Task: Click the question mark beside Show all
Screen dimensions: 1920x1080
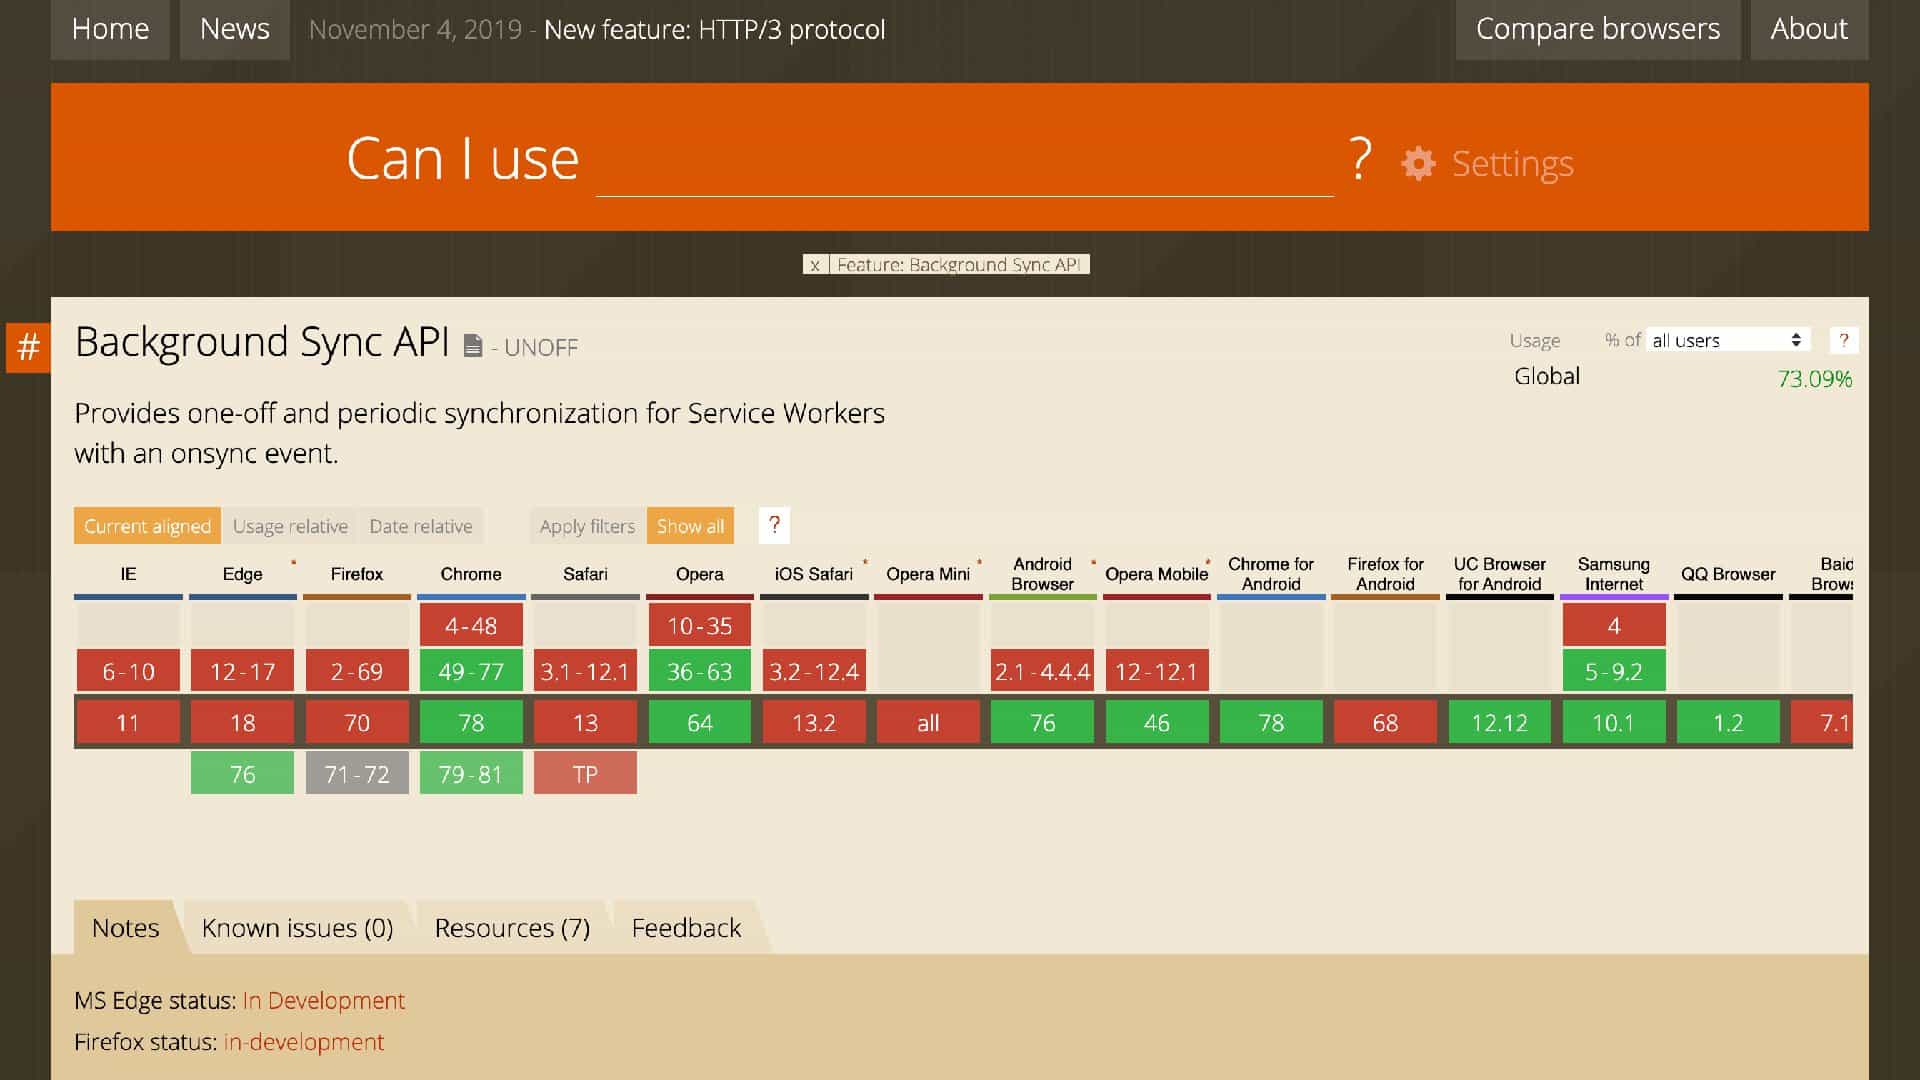Action: pyautogui.click(x=774, y=525)
